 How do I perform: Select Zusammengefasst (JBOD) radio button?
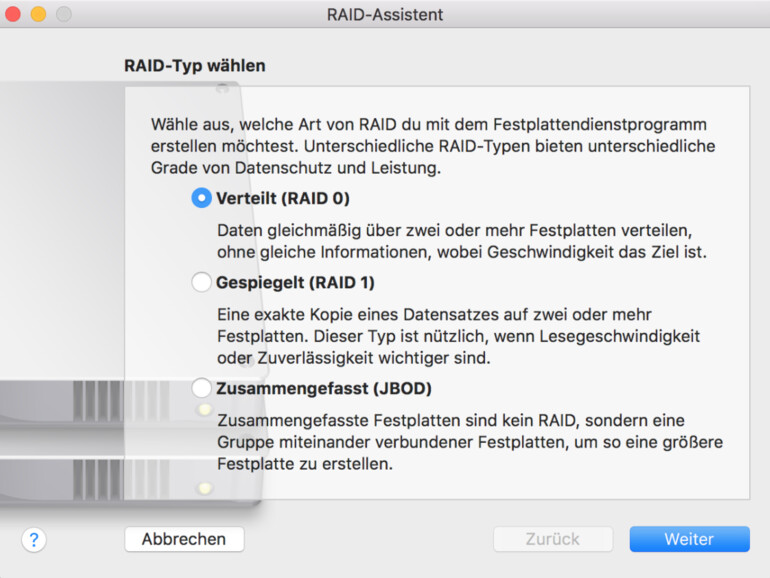(x=201, y=388)
